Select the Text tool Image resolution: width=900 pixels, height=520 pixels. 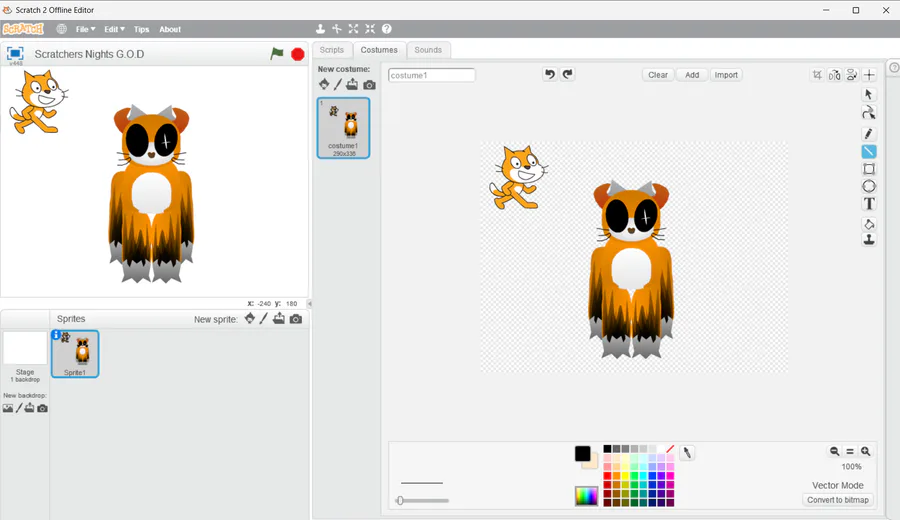868,204
